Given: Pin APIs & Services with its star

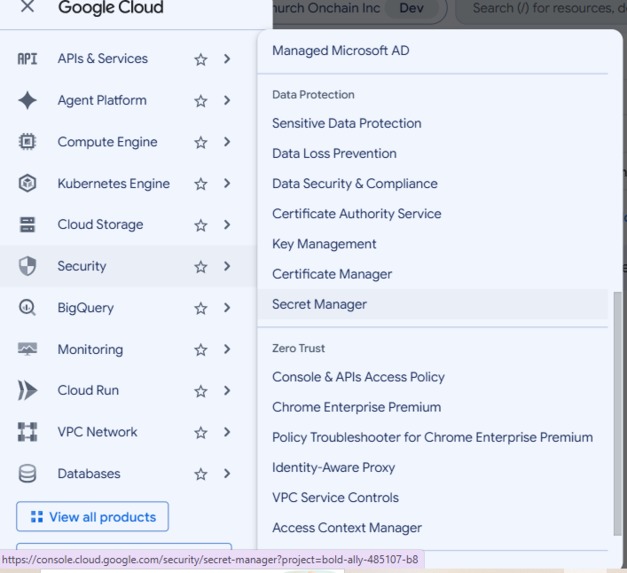Looking at the screenshot, I should click(201, 60).
